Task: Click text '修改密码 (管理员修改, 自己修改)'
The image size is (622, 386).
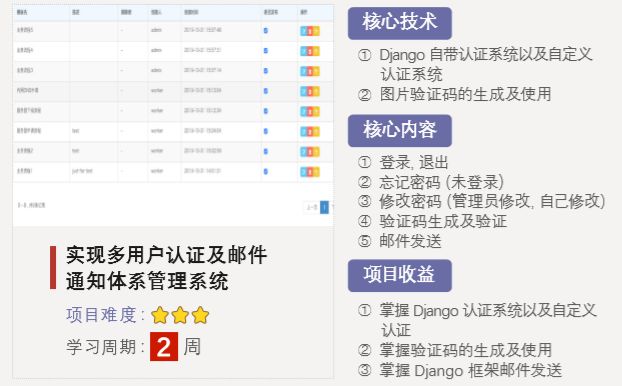Action: point(492,201)
